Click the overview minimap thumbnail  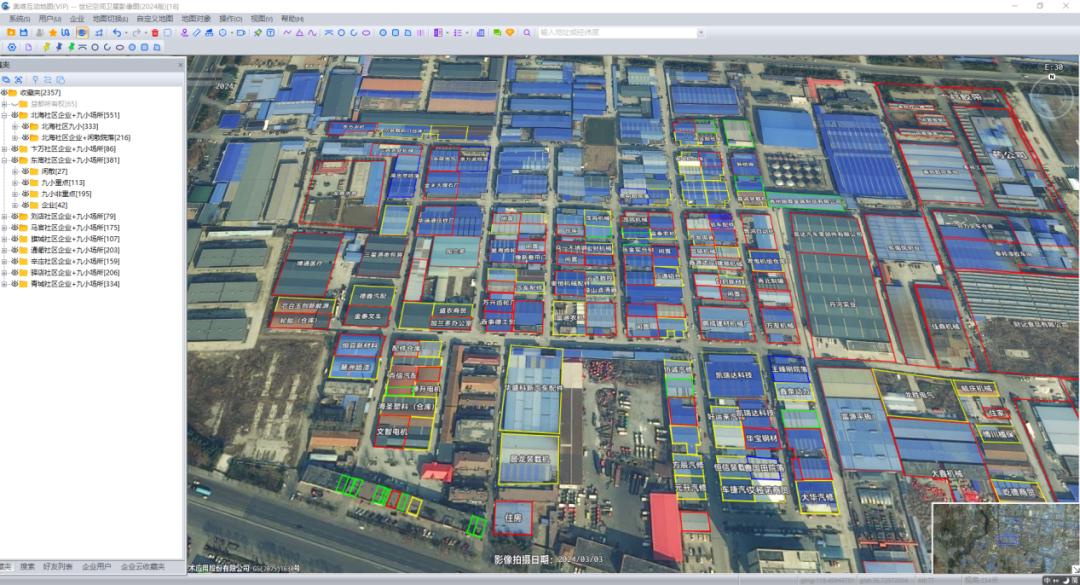click(x=1005, y=537)
